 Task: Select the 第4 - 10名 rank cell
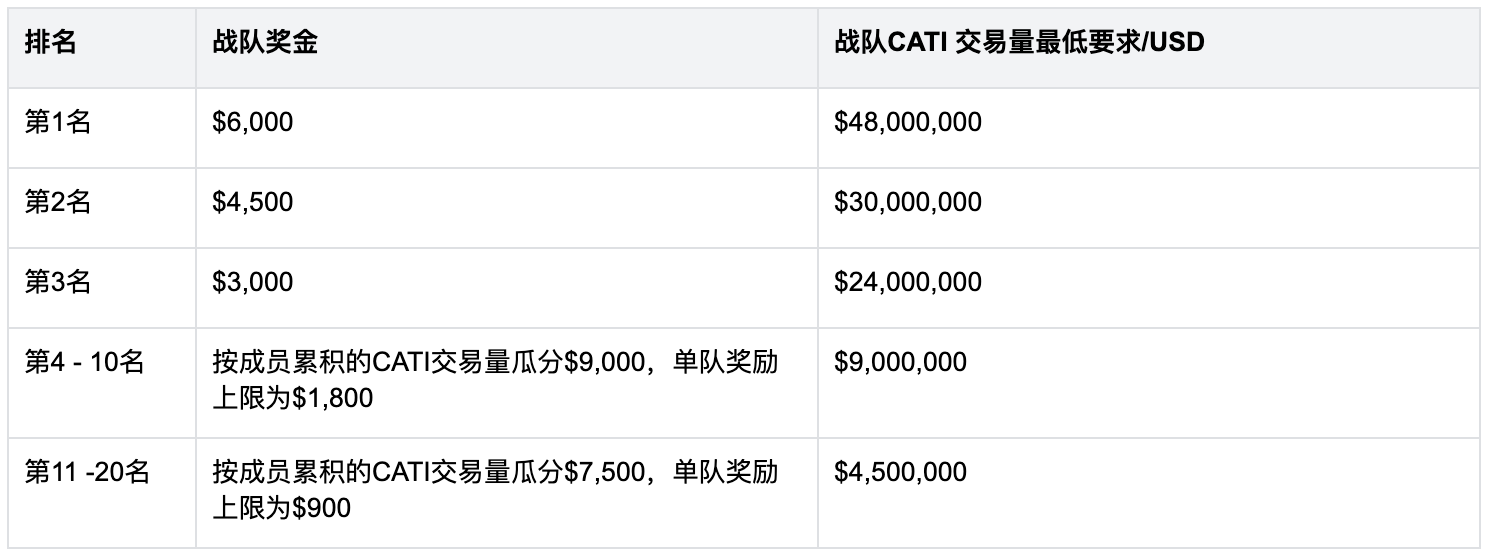coord(85,362)
